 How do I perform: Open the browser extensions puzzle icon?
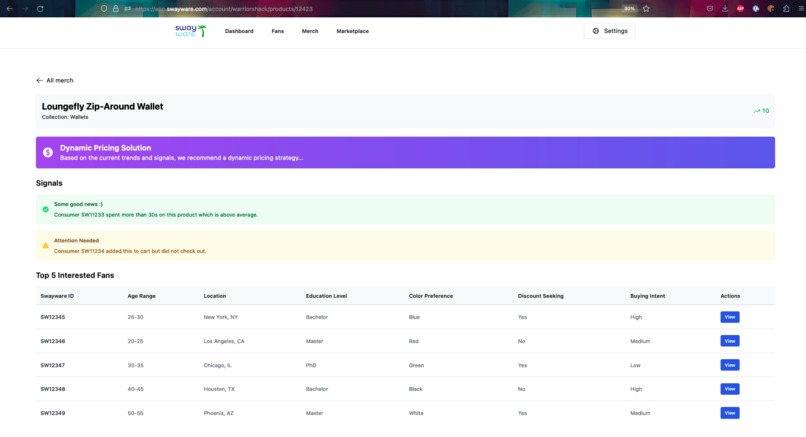[786, 9]
